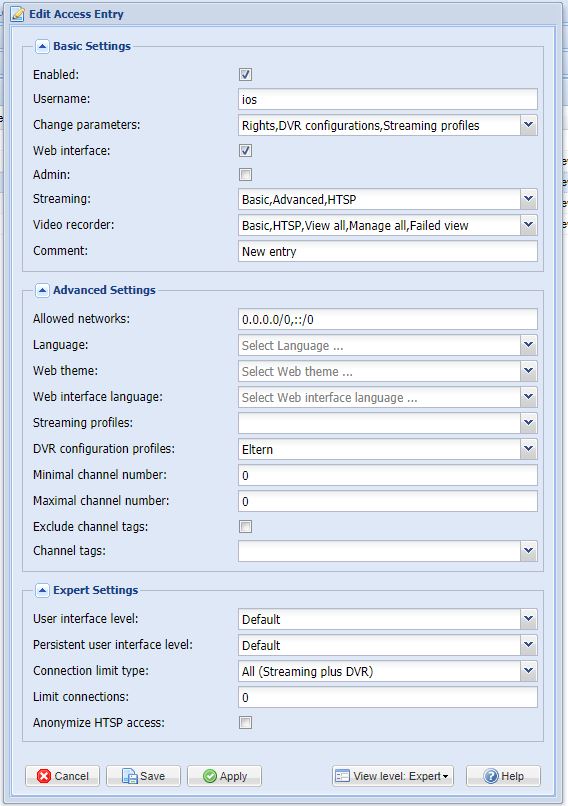Toggle the Web interface checkbox
Image resolution: width=568 pixels, height=806 pixels.
click(245, 151)
